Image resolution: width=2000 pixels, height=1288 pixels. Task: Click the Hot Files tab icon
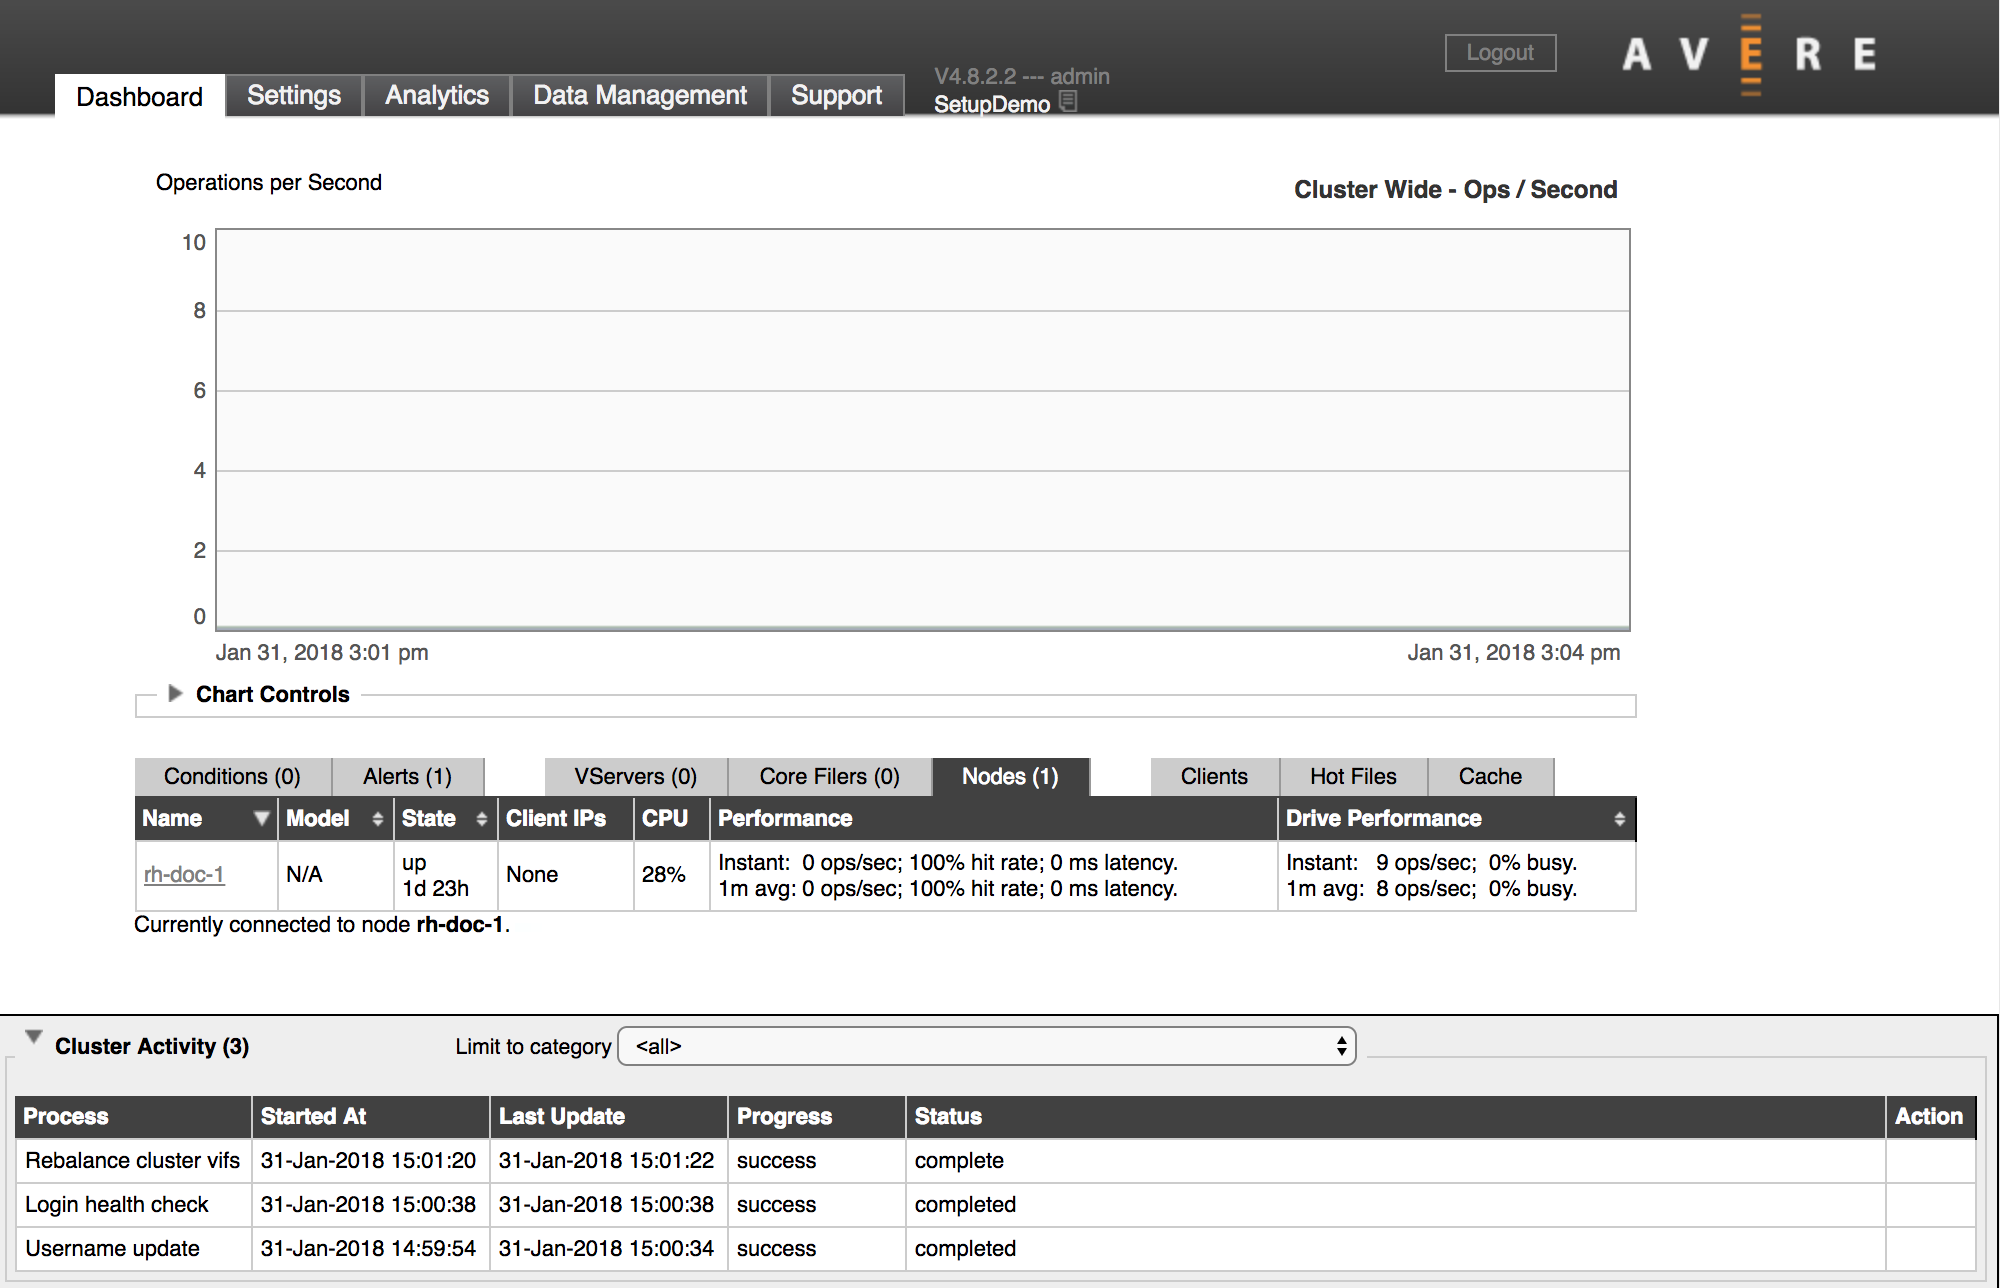[1351, 775]
